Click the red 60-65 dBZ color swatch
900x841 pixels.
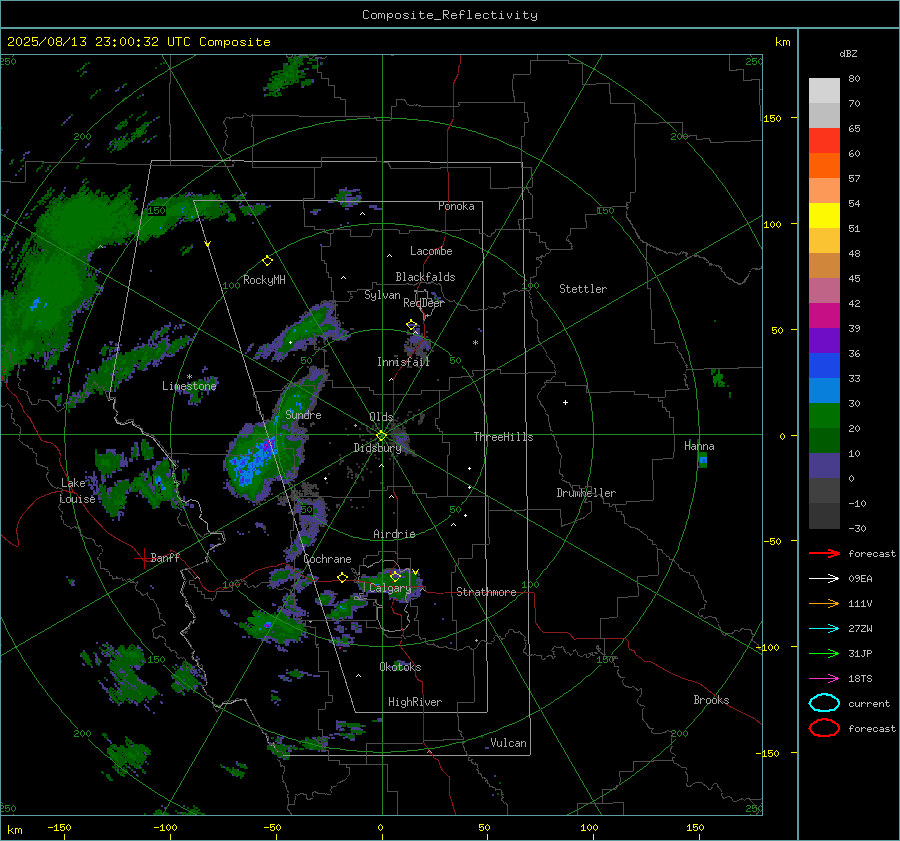pos(824,141)
